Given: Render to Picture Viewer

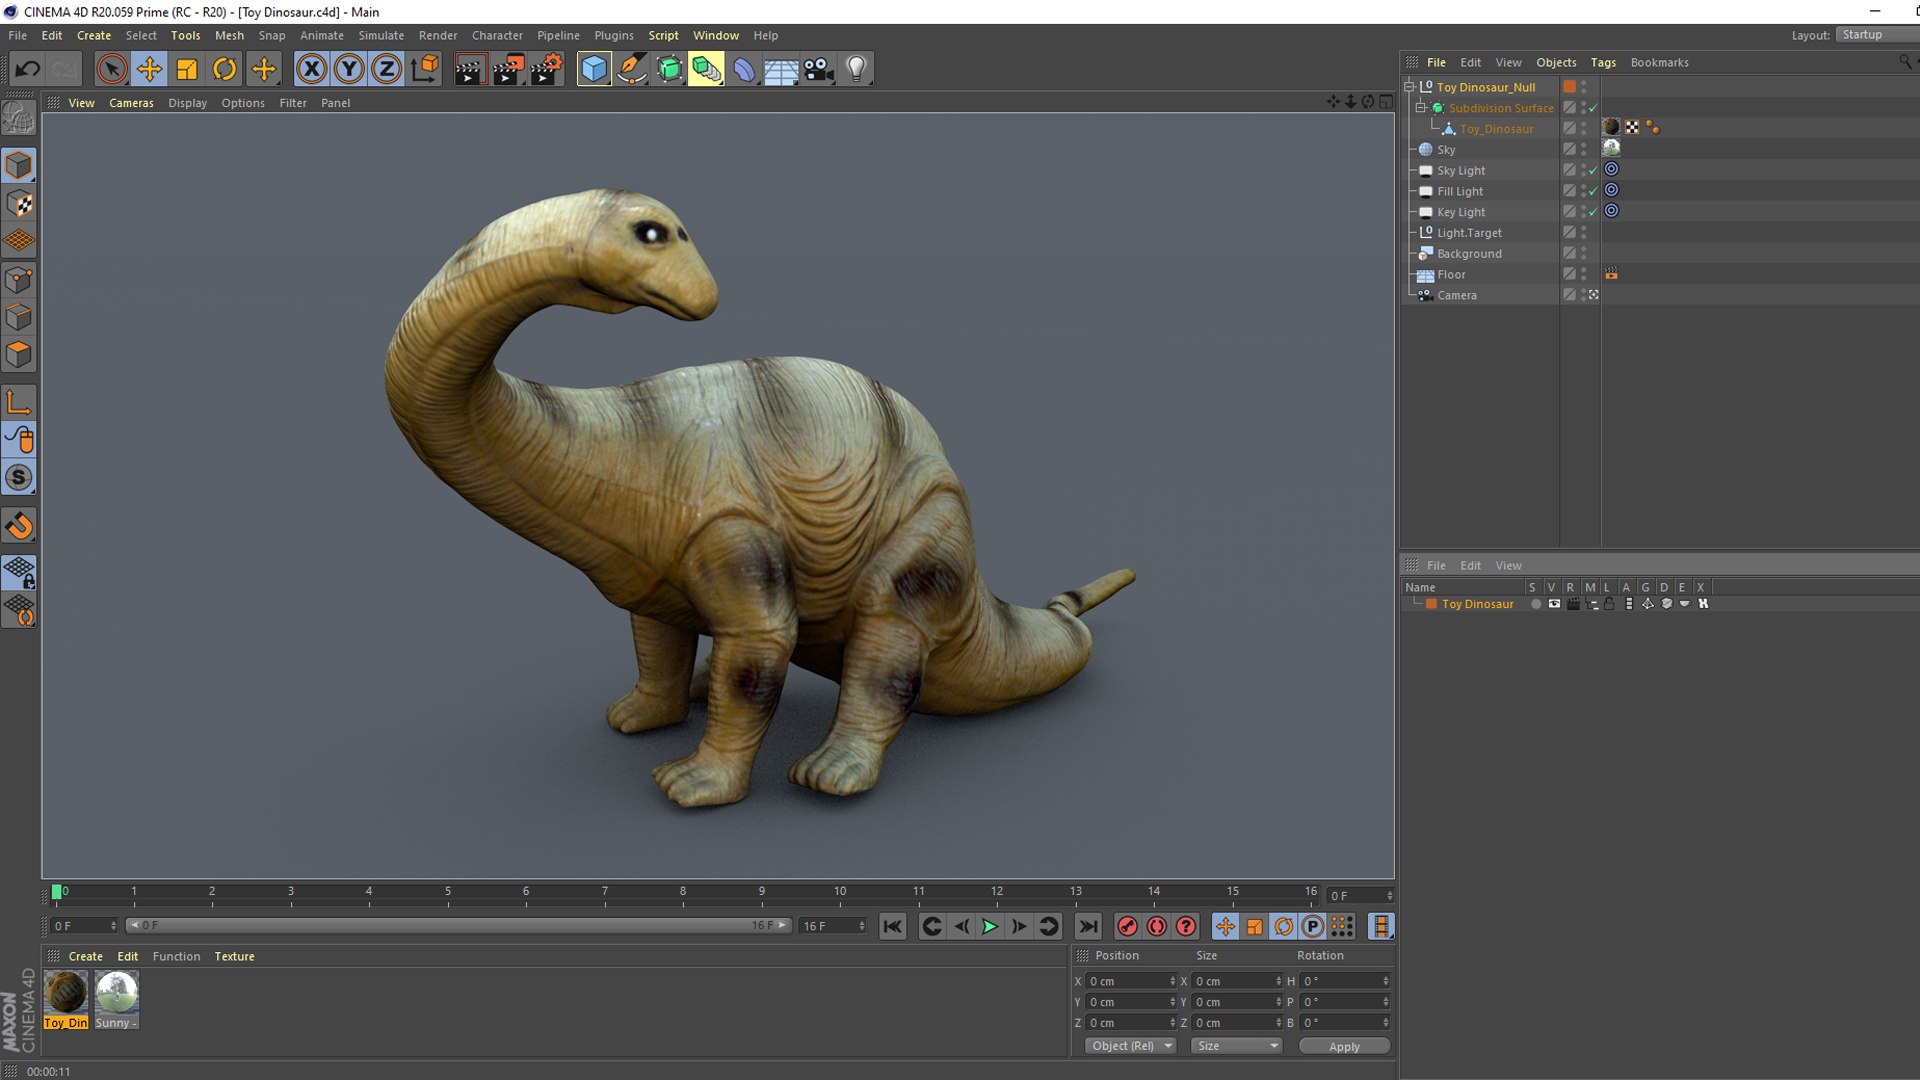Looking at the screenshot, I should (508, 69).
